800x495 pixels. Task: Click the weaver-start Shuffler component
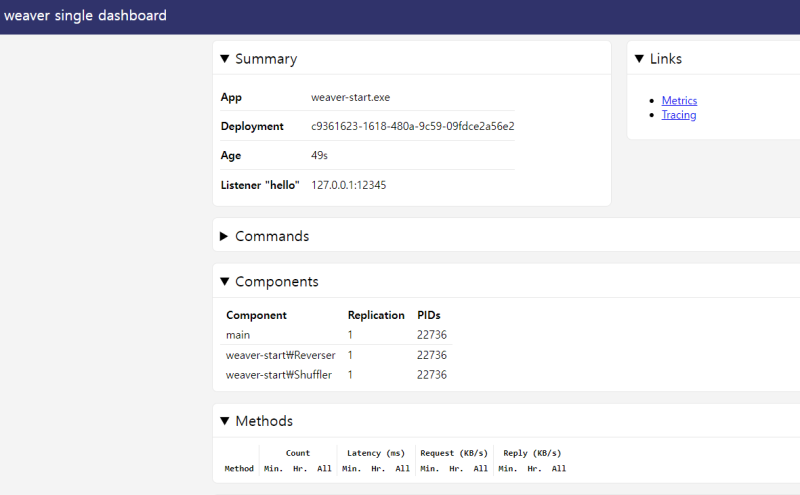[x=279, y=375]
